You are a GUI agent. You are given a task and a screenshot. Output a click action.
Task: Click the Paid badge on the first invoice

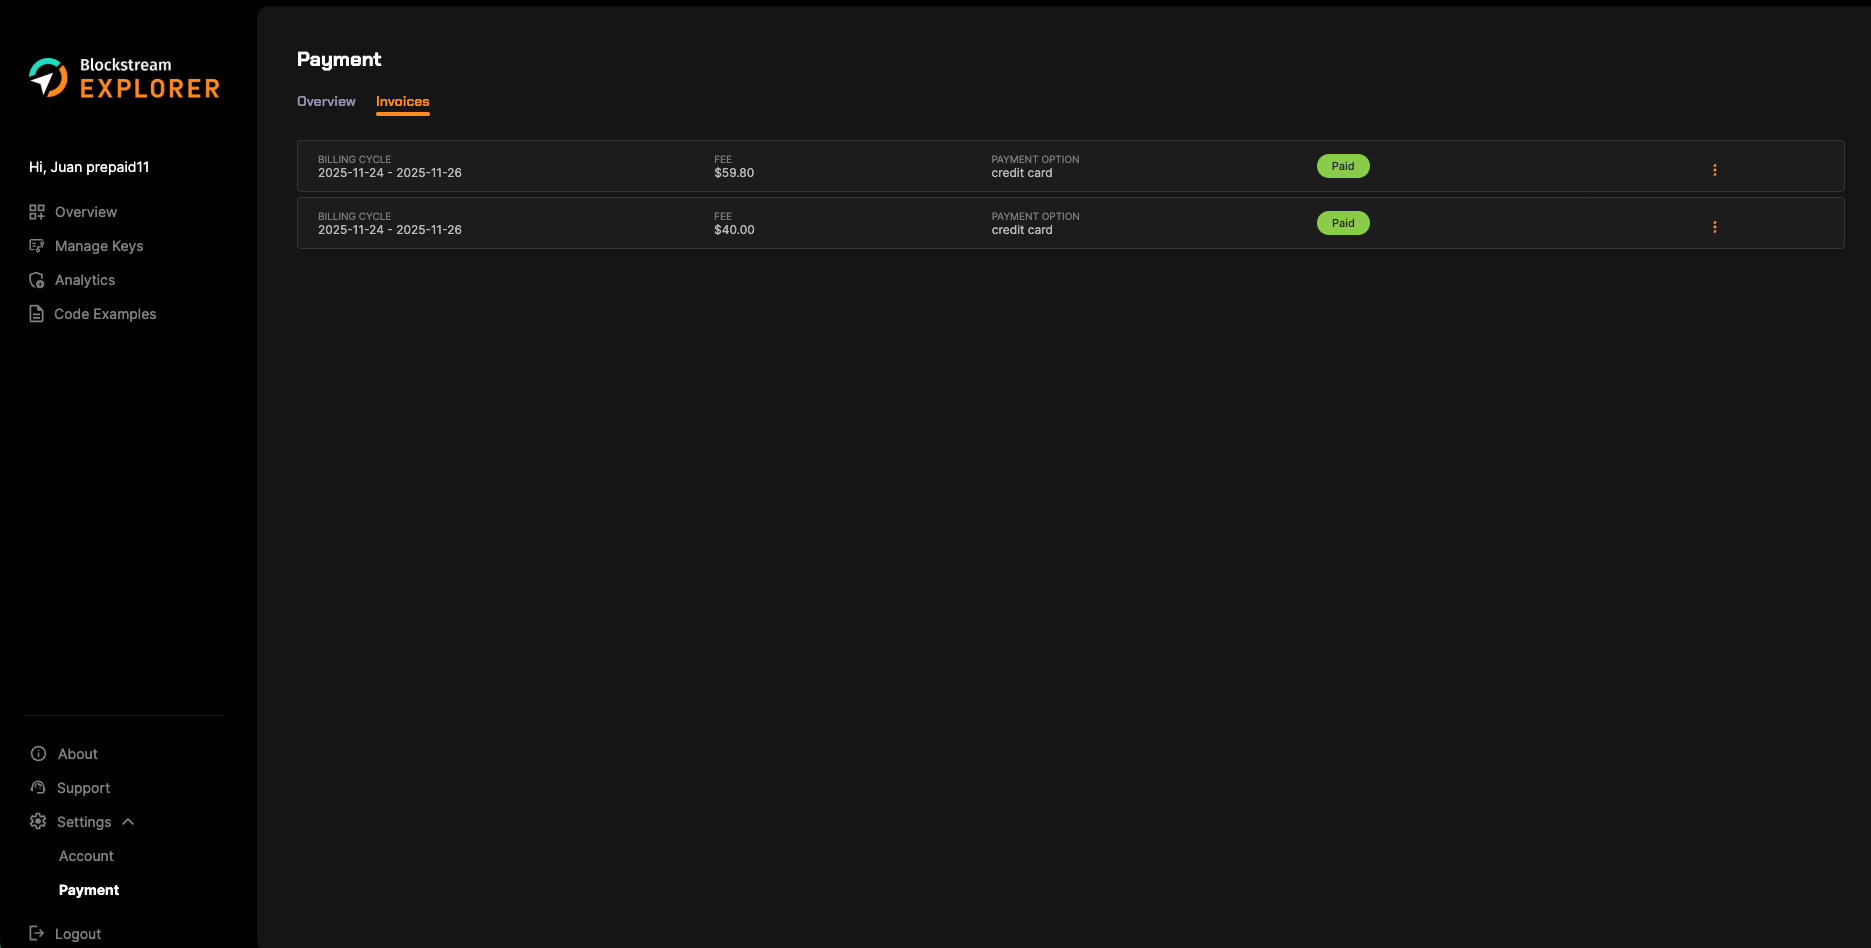(1343, 165)
